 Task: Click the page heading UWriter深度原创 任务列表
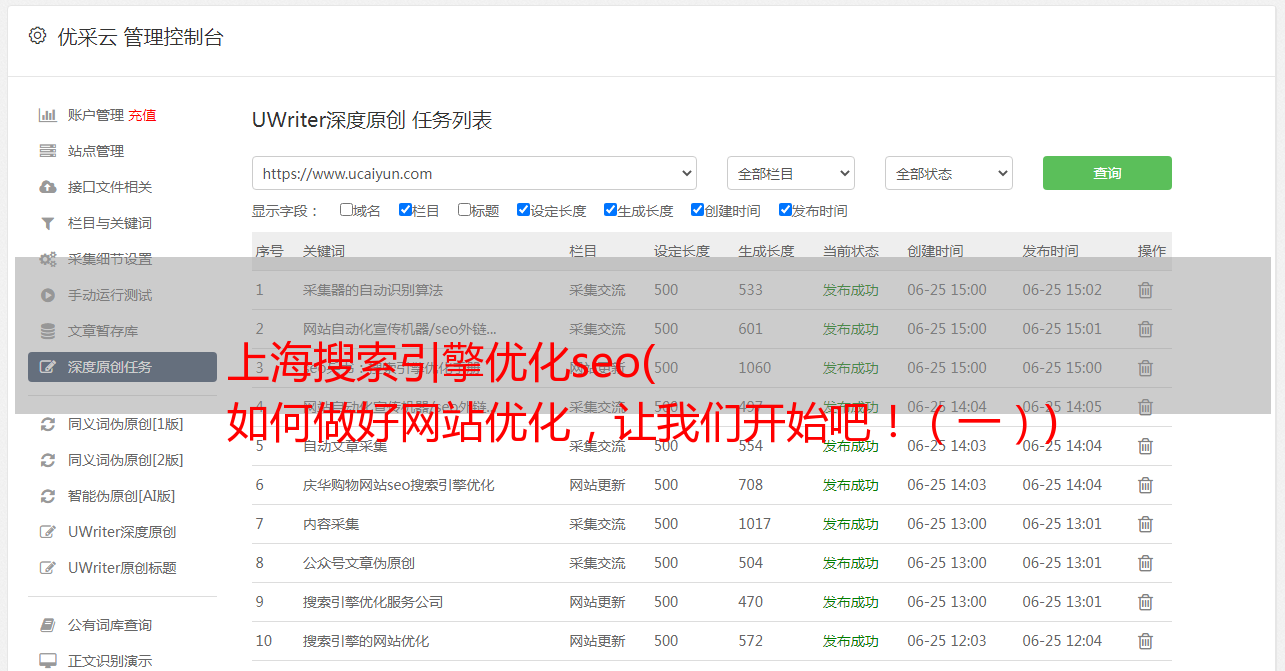coord(372,120)
